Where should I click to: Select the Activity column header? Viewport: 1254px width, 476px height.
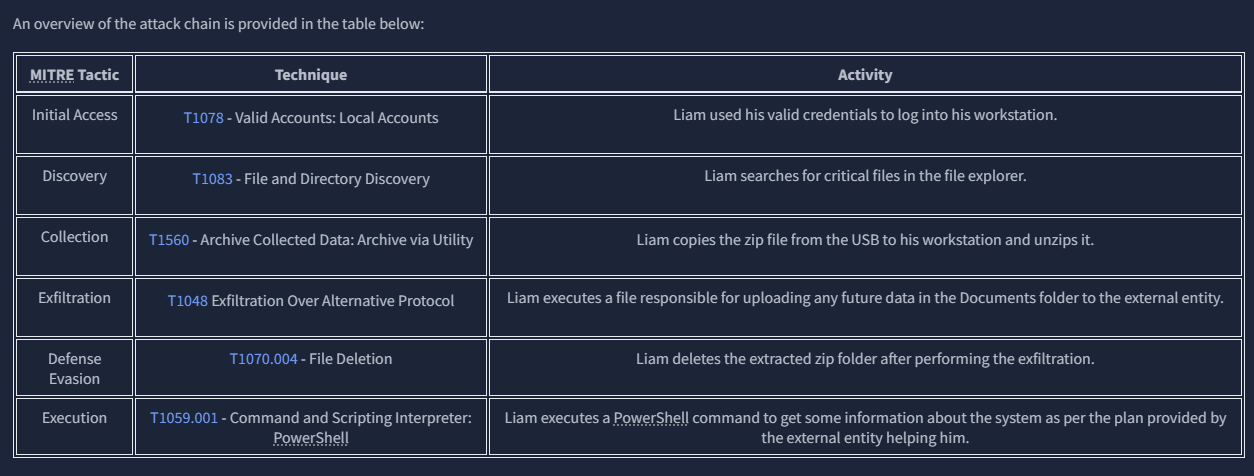click(x=865, y=75)
